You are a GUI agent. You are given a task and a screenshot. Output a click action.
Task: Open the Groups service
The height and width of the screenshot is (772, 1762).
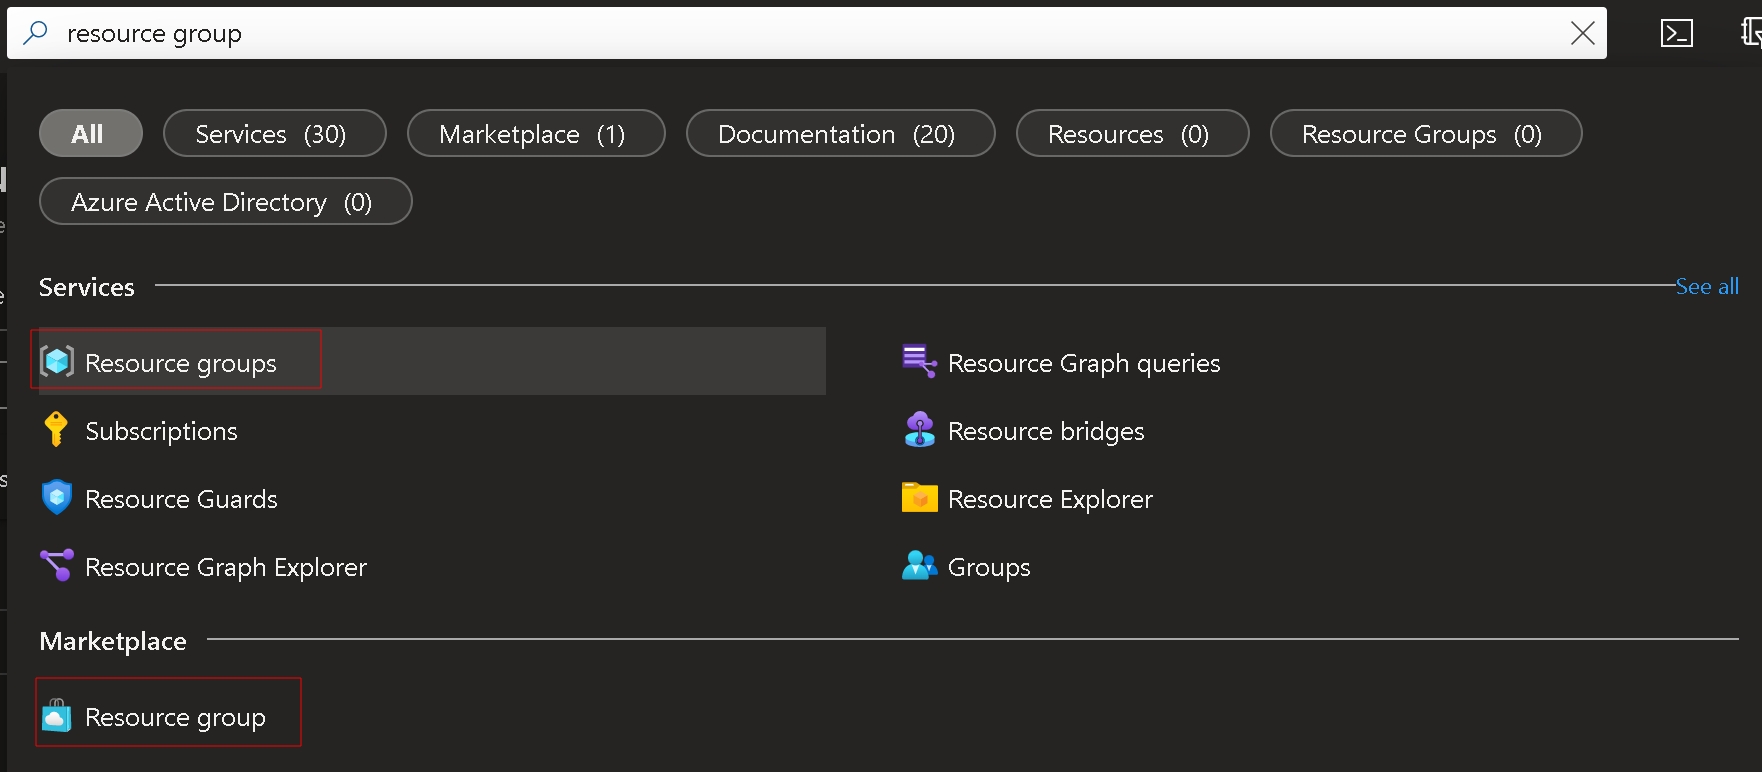tap(989, 566)
